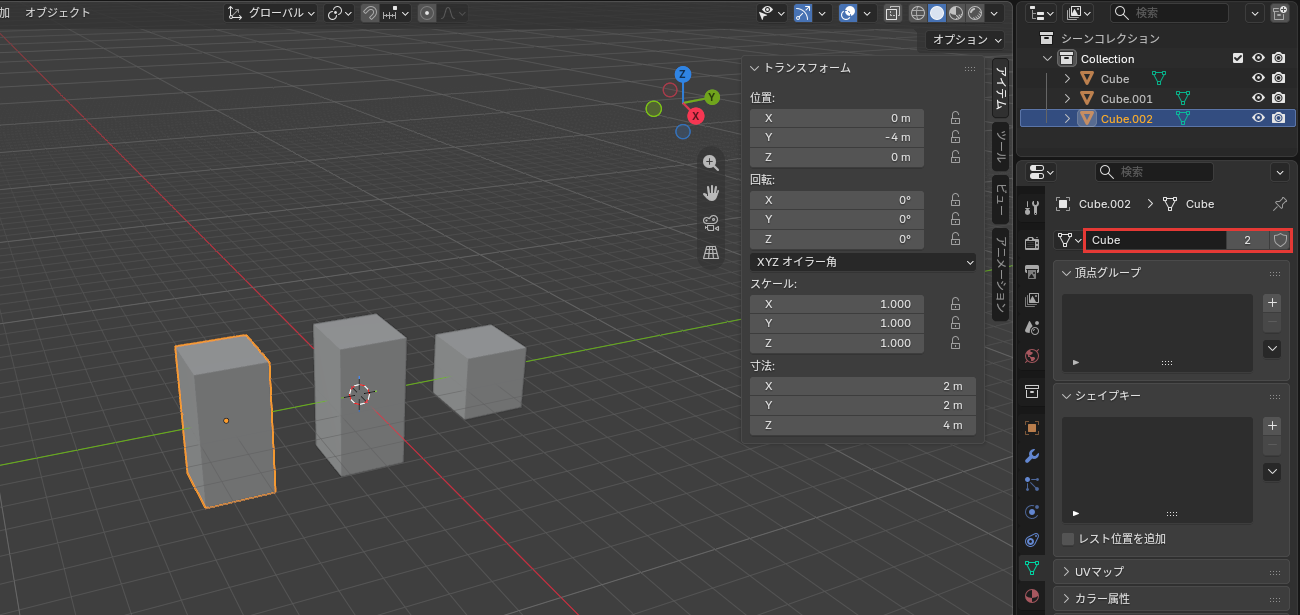Open the Modifier properties wrench icon
Image resolution: width=1300 pixels, height=615 pixels.
coord(1032,456)
